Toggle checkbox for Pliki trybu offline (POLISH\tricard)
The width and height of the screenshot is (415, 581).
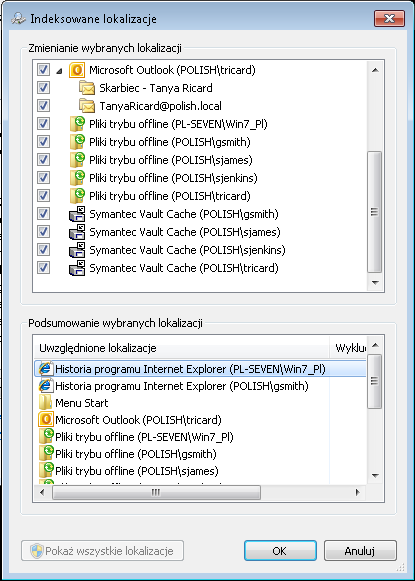(x=43, y=196)
